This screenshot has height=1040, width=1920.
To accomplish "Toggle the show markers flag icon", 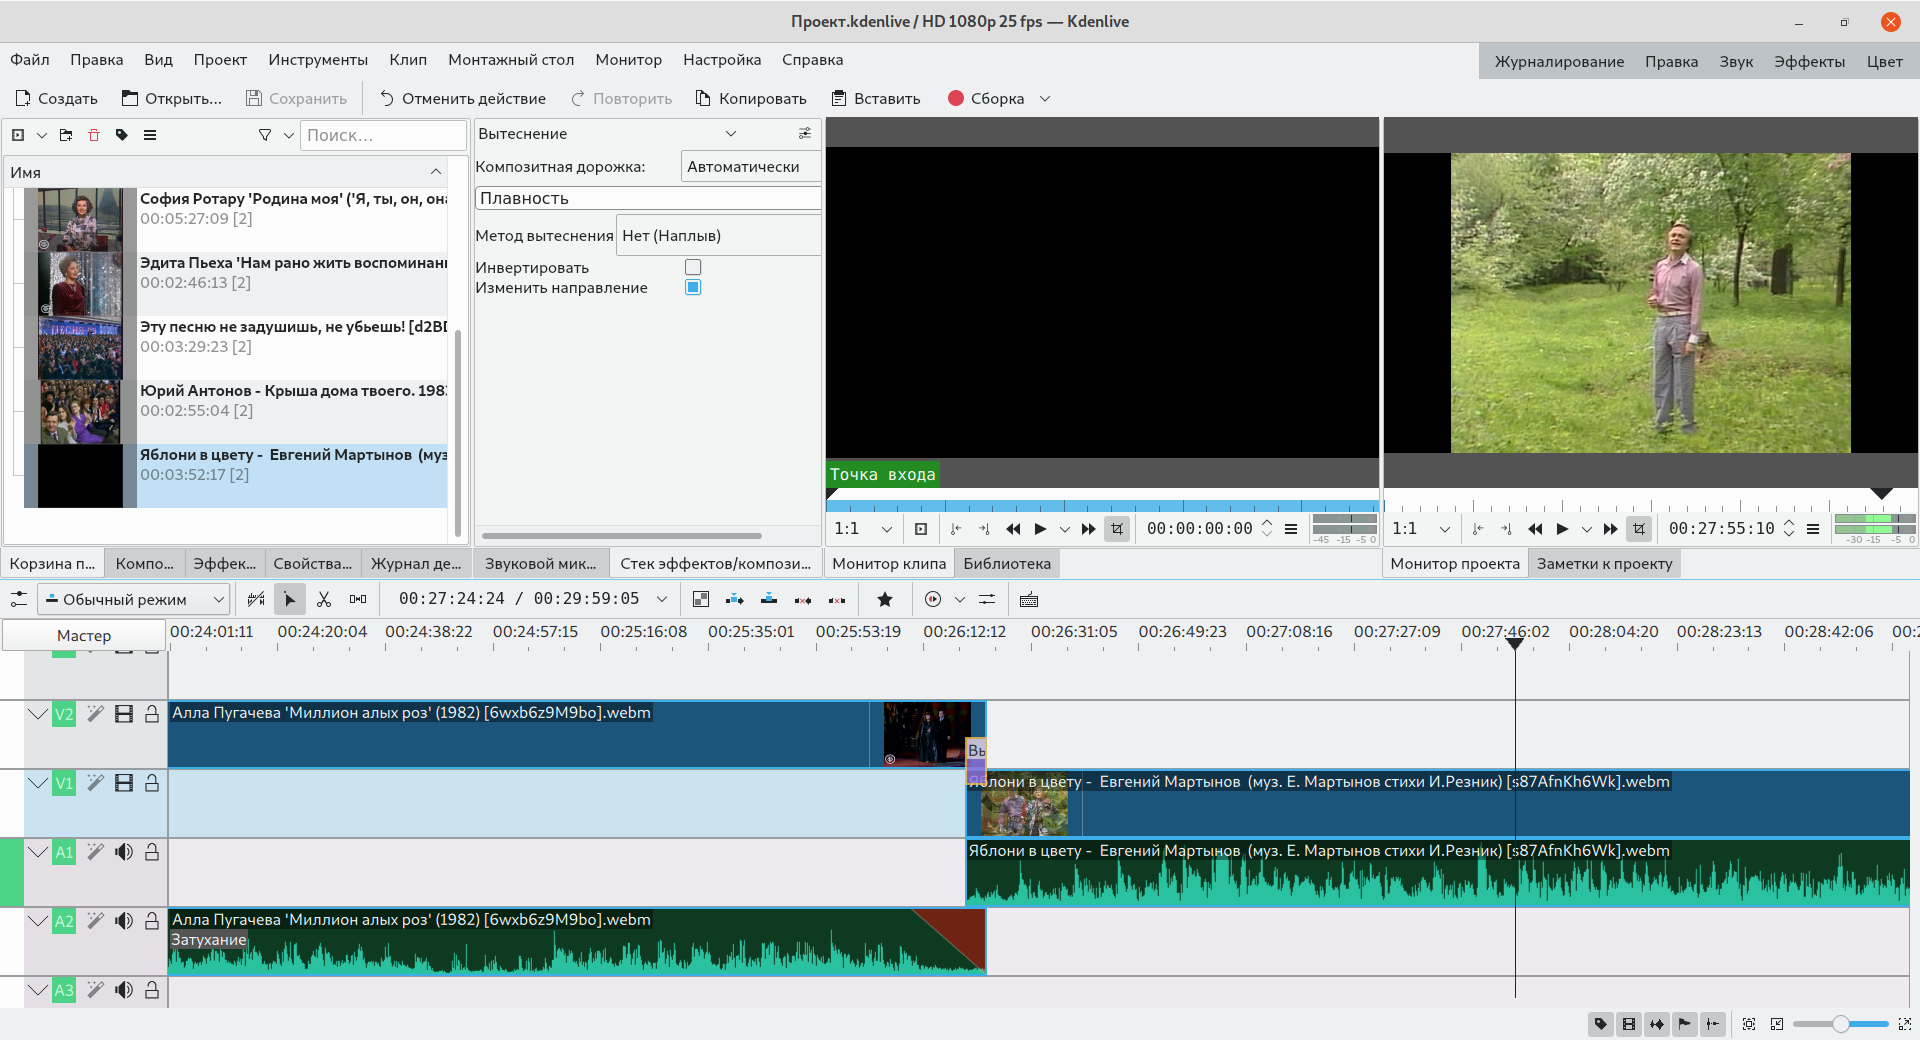I will point(1685,1024).
